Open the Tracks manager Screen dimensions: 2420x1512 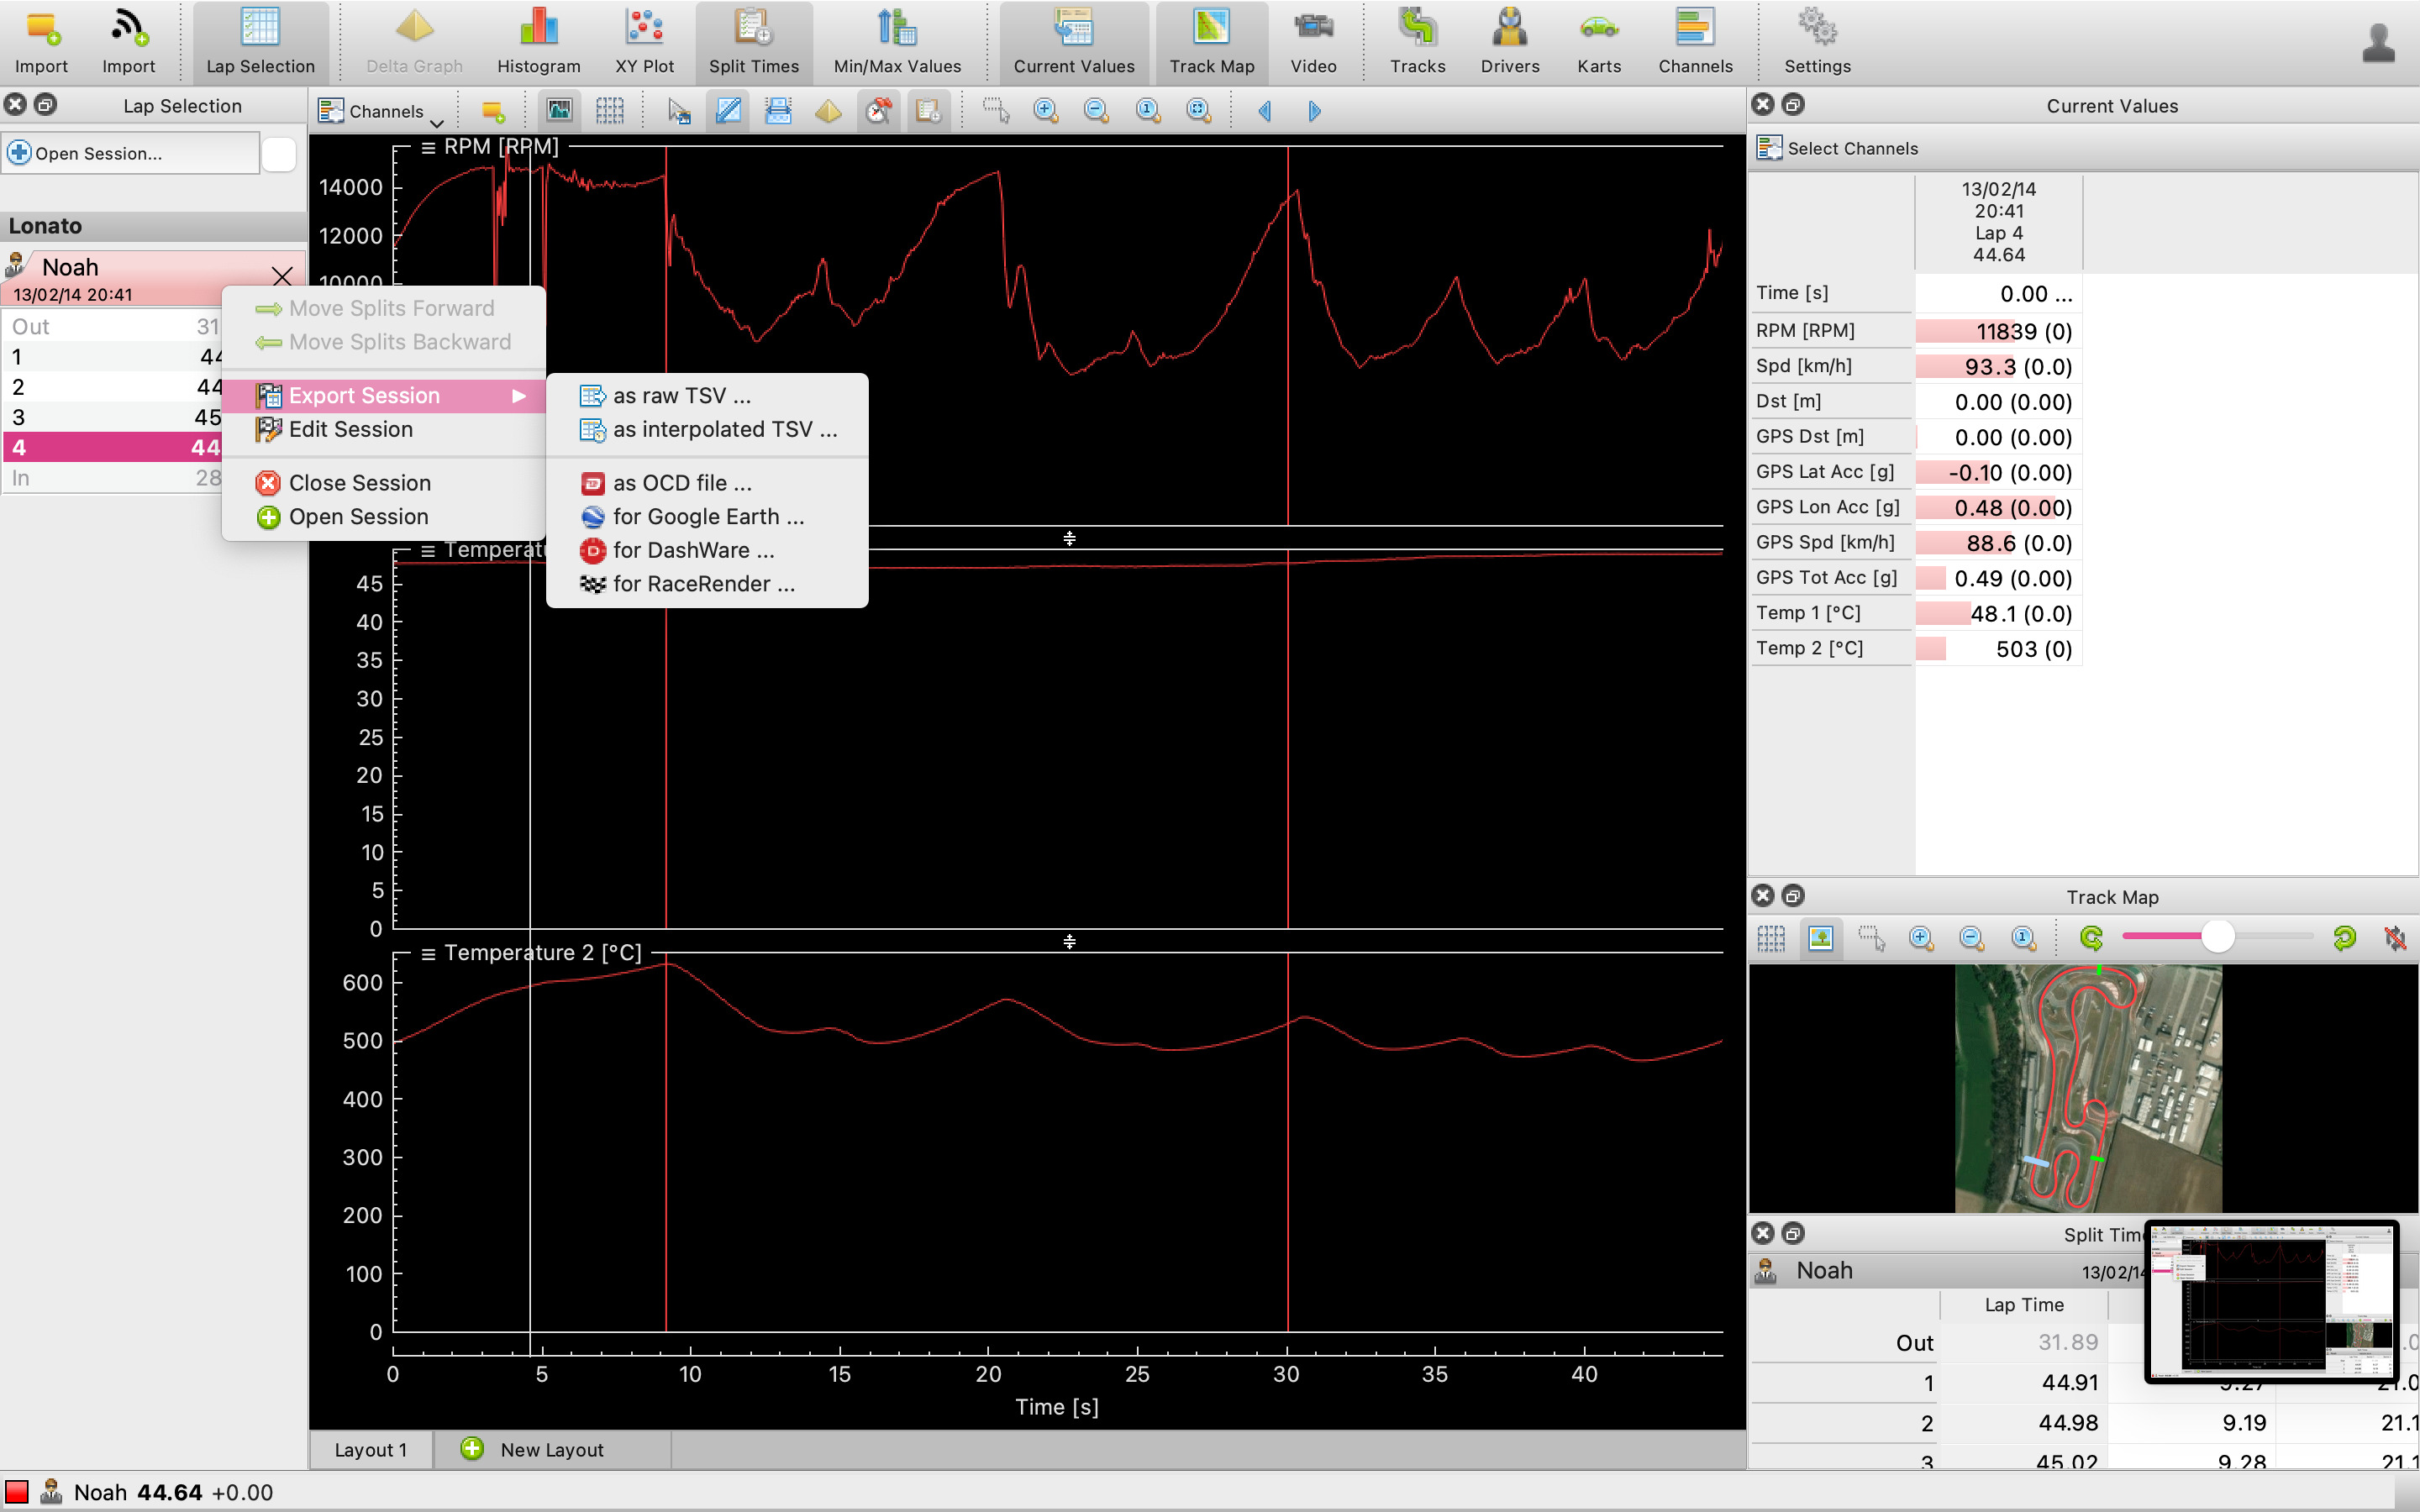click(x=1417, y=40)
